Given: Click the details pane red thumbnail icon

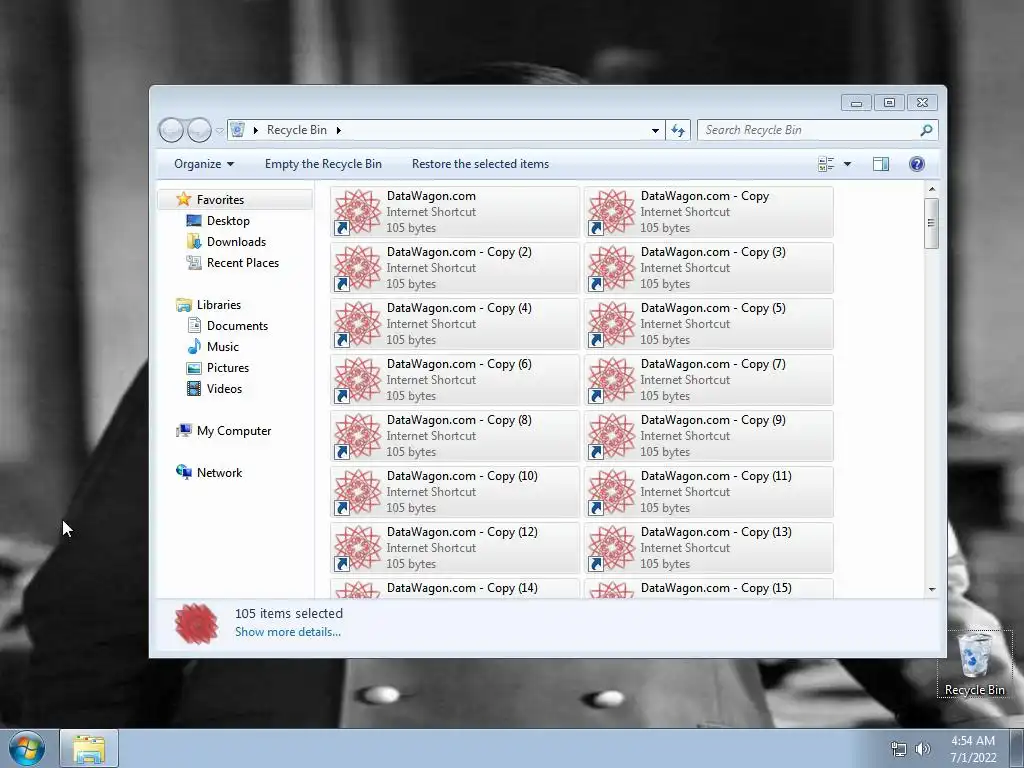Looking at the screenshot, I should [x=197, y=624].
